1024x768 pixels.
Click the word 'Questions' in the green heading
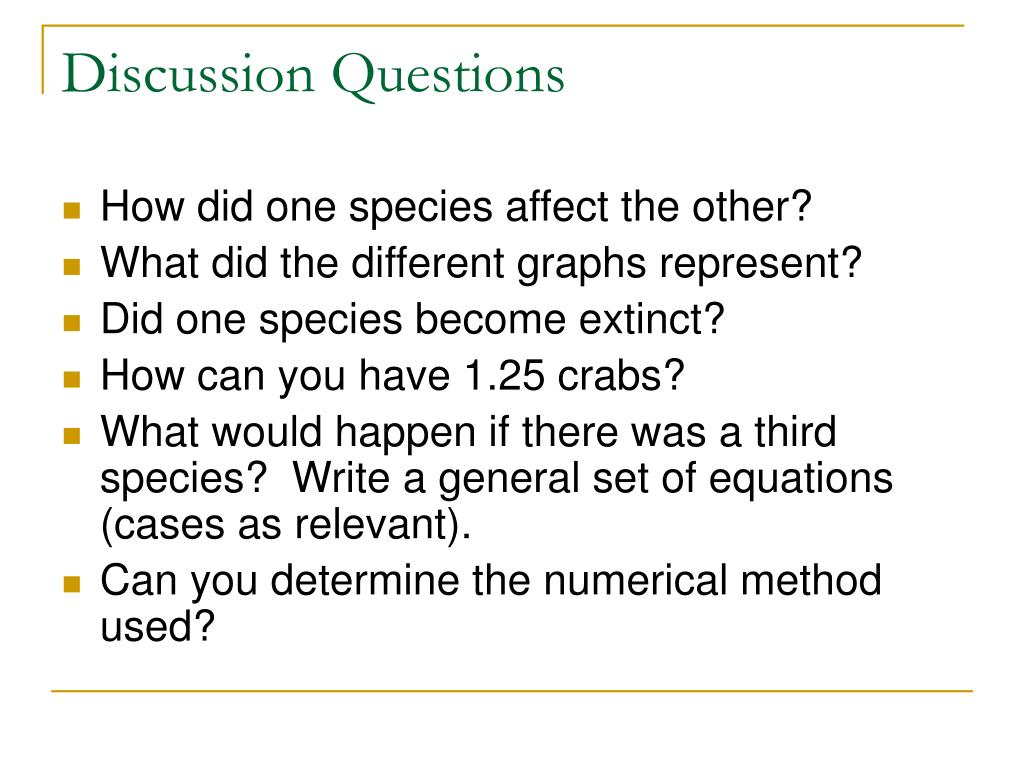449,76
